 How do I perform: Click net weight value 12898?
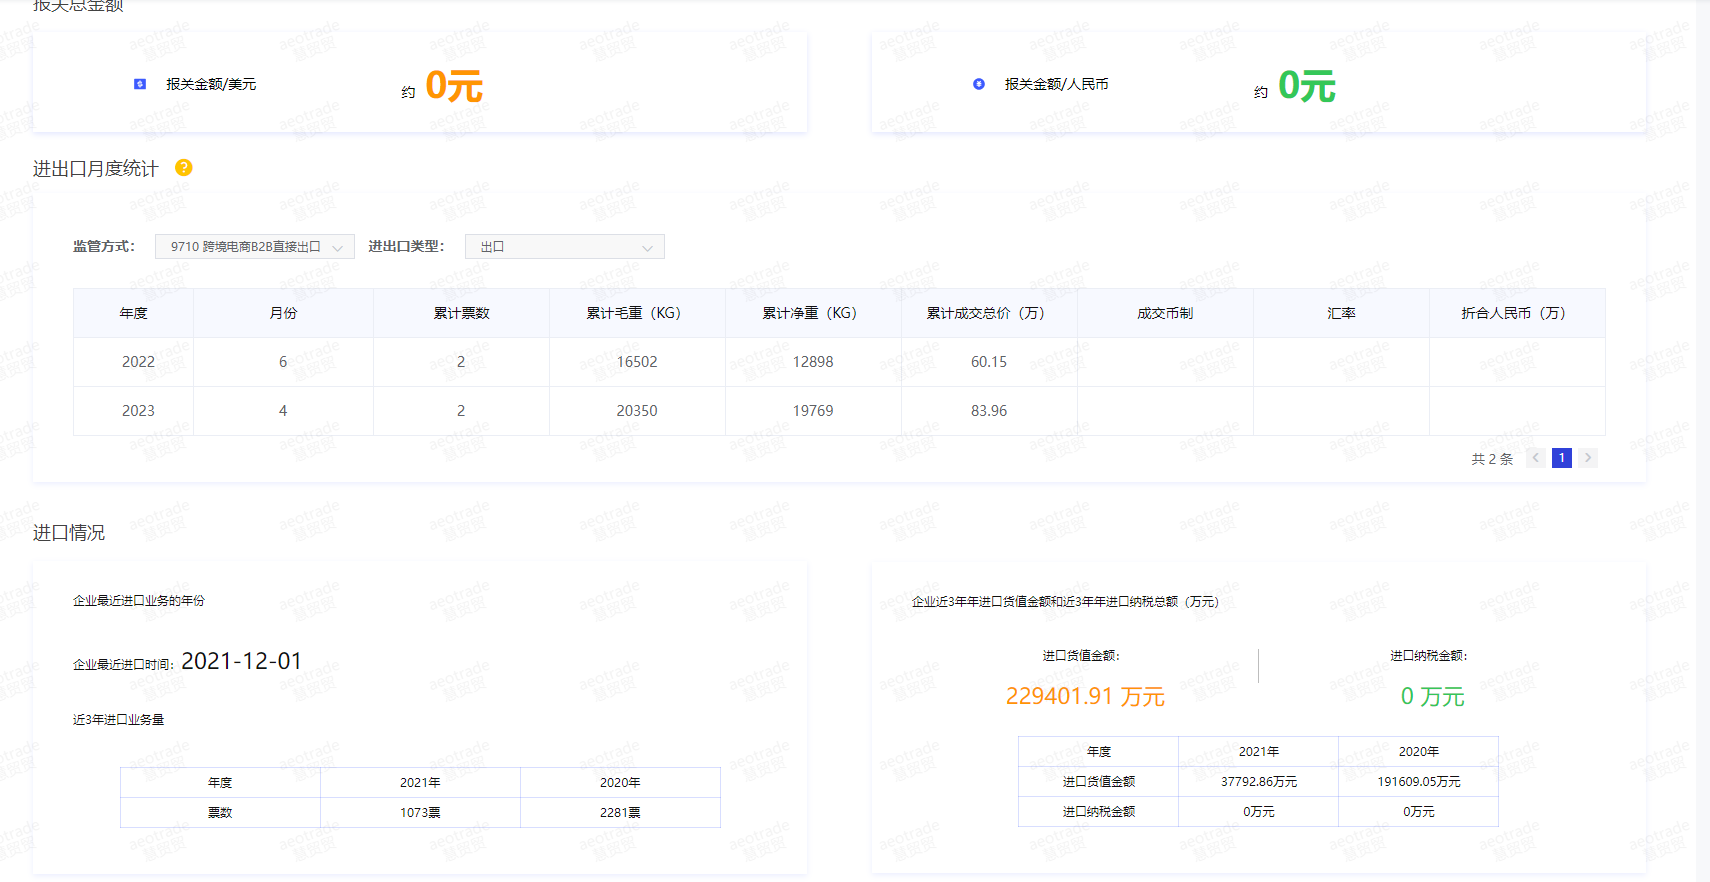tap(813, 362)
